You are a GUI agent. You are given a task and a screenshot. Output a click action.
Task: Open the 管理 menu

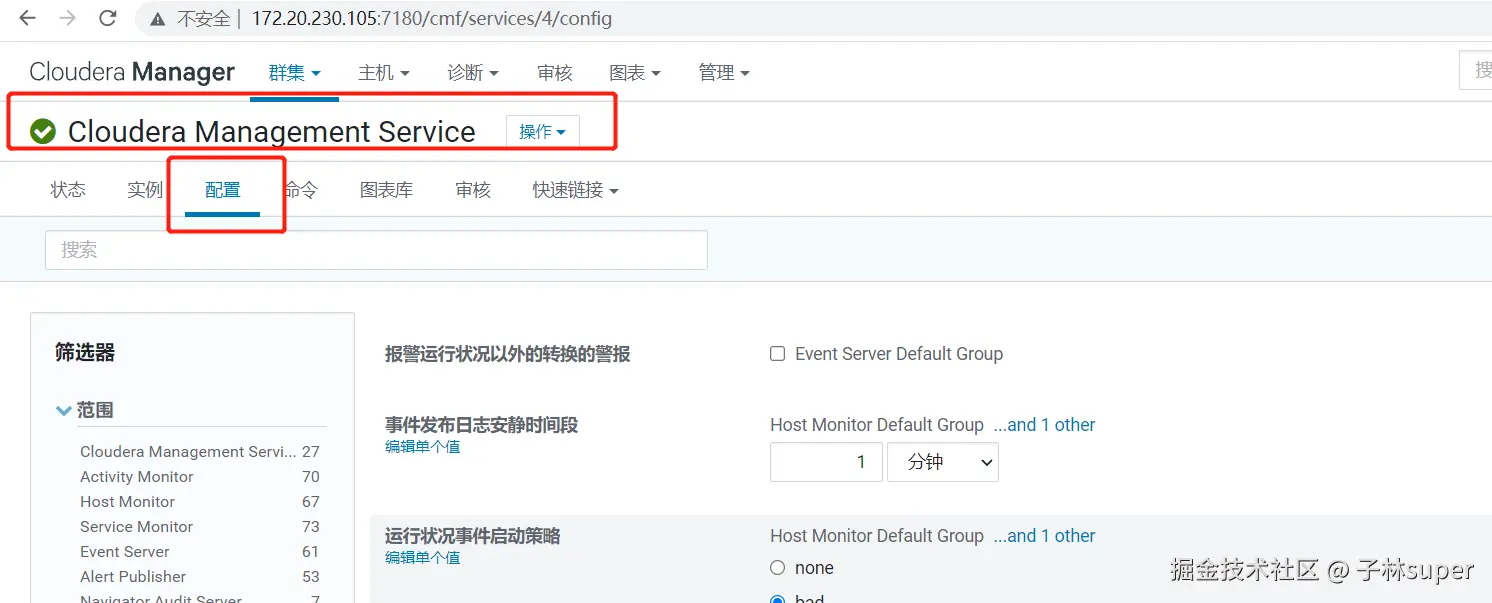[724, 72]
